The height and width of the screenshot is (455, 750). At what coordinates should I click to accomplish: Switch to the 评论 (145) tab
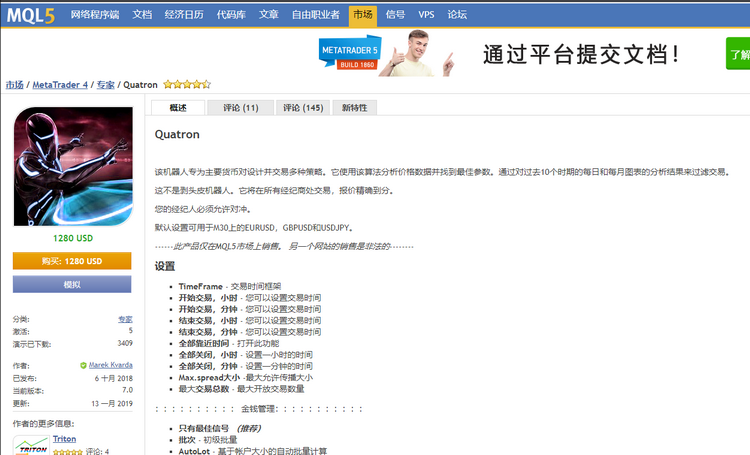pyautogui.click(x=303, y=108)
